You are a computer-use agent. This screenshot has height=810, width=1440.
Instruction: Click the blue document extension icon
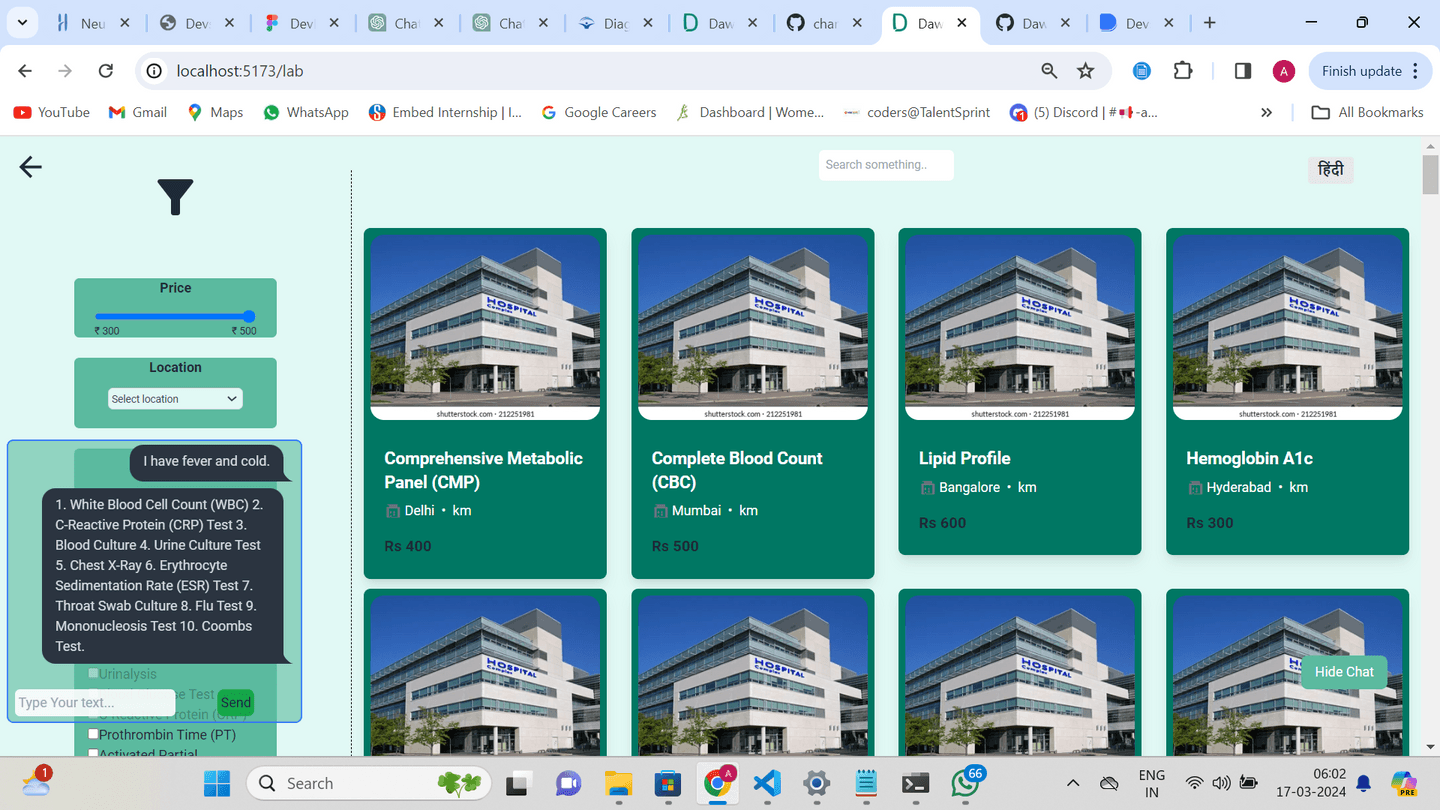1142,71
